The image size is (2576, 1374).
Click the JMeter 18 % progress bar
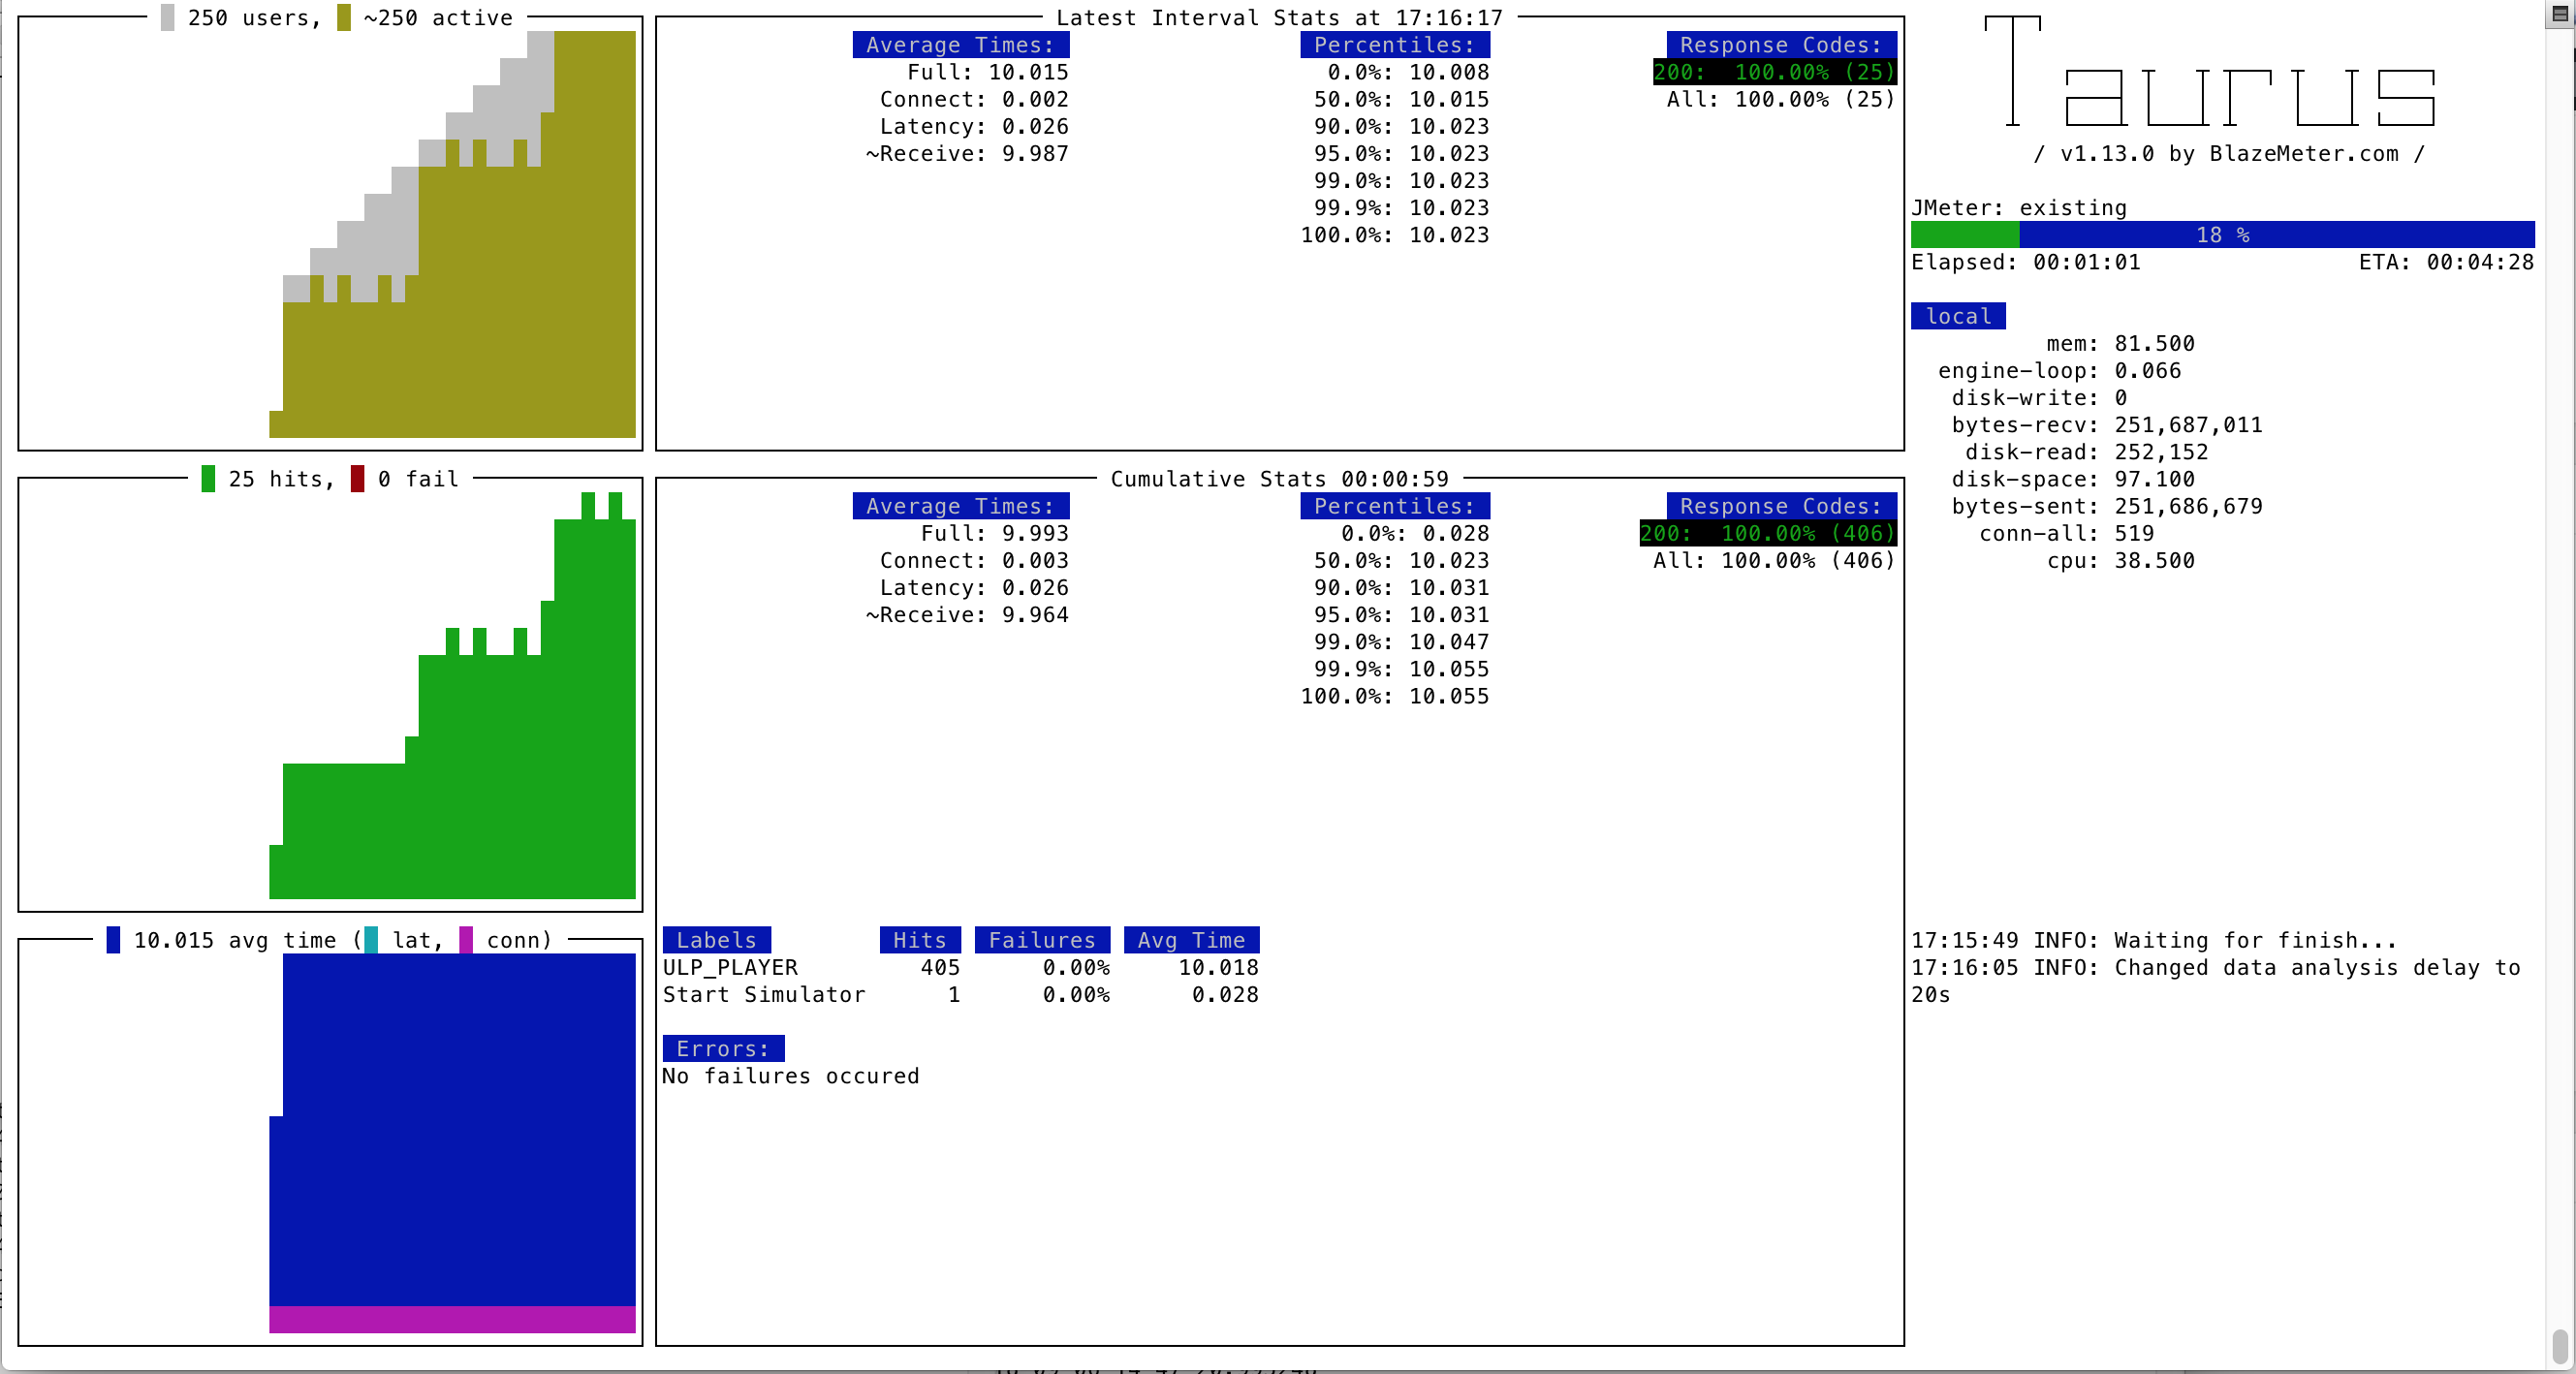pyautogui.click(x=2222, y=235)
